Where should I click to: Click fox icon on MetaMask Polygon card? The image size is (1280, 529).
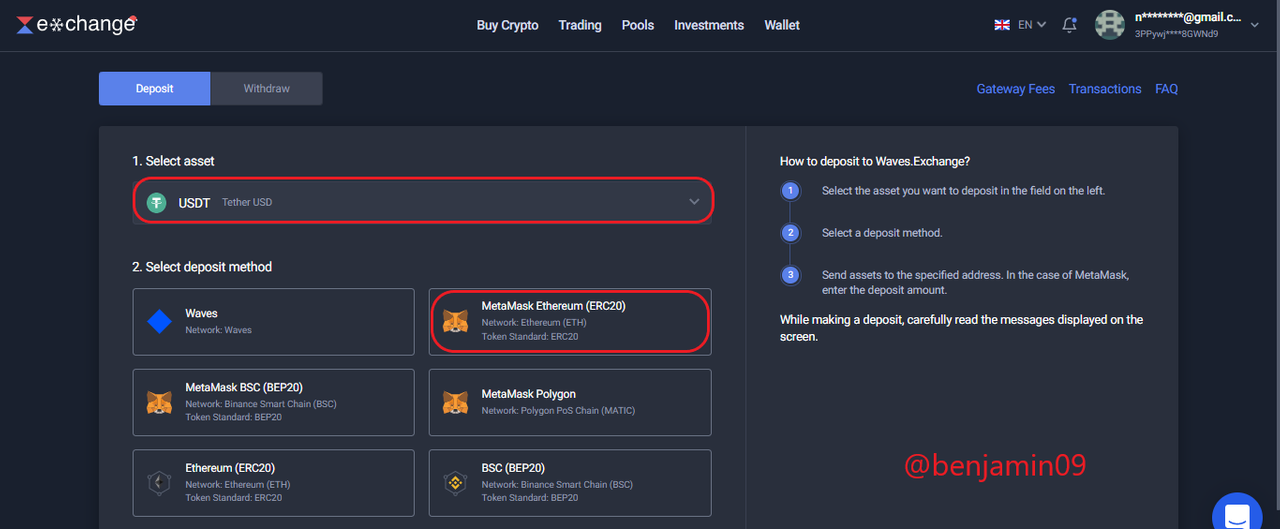(x=455, y=402)
